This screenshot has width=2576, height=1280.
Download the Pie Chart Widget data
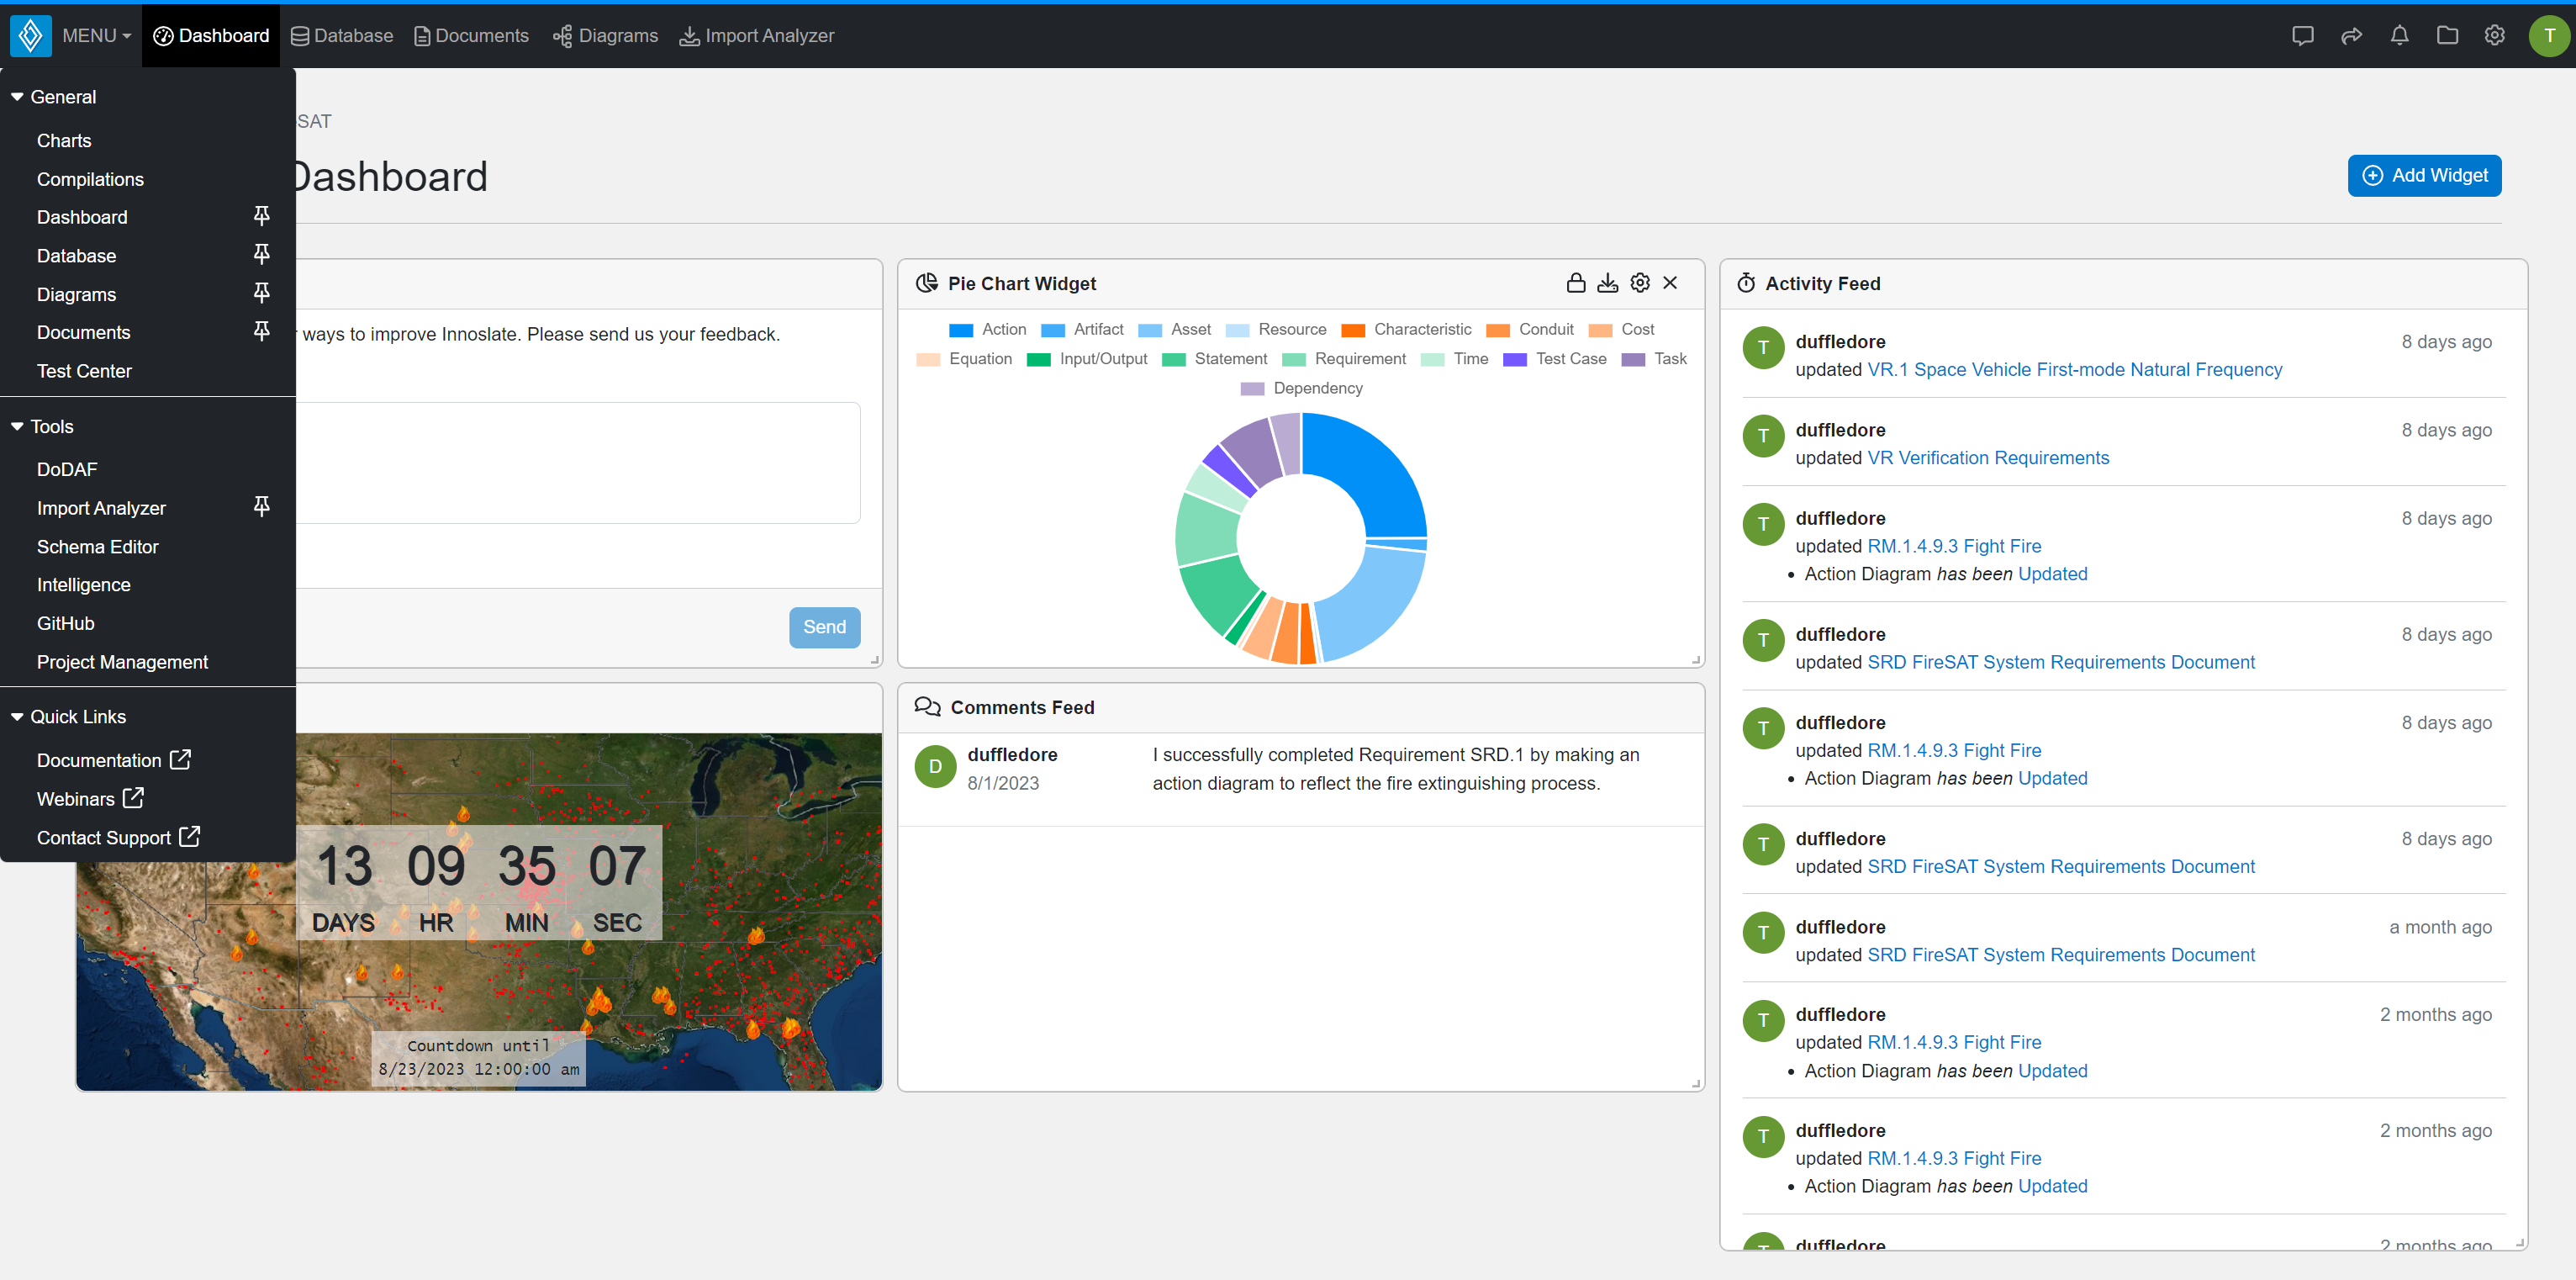[1607, 283]
